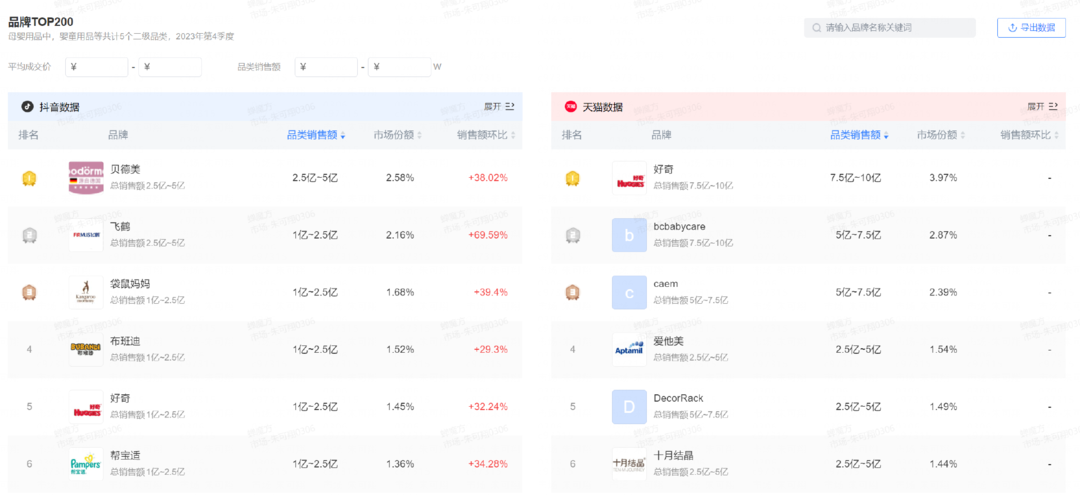
Task: Open the Tmall Huggies brand logo
Action: click(x=629, y=178)
